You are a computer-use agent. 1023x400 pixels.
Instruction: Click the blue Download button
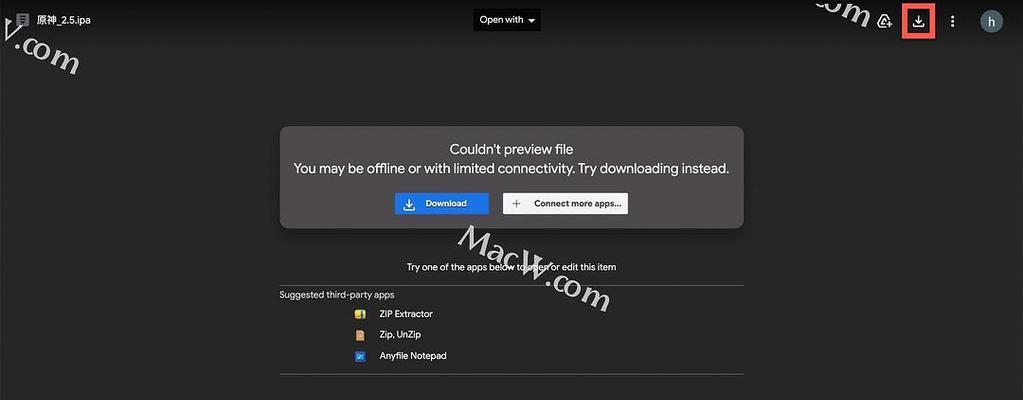[442, 204]
